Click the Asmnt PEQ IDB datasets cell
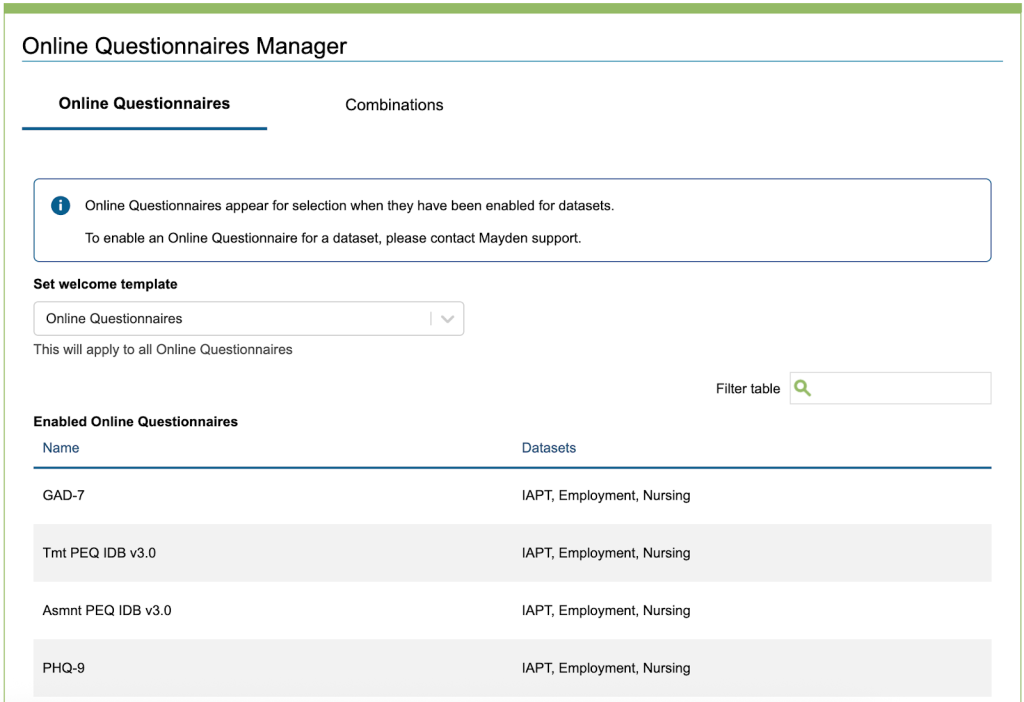Screen dimensions: 1024x702 (x=606, y=610)
